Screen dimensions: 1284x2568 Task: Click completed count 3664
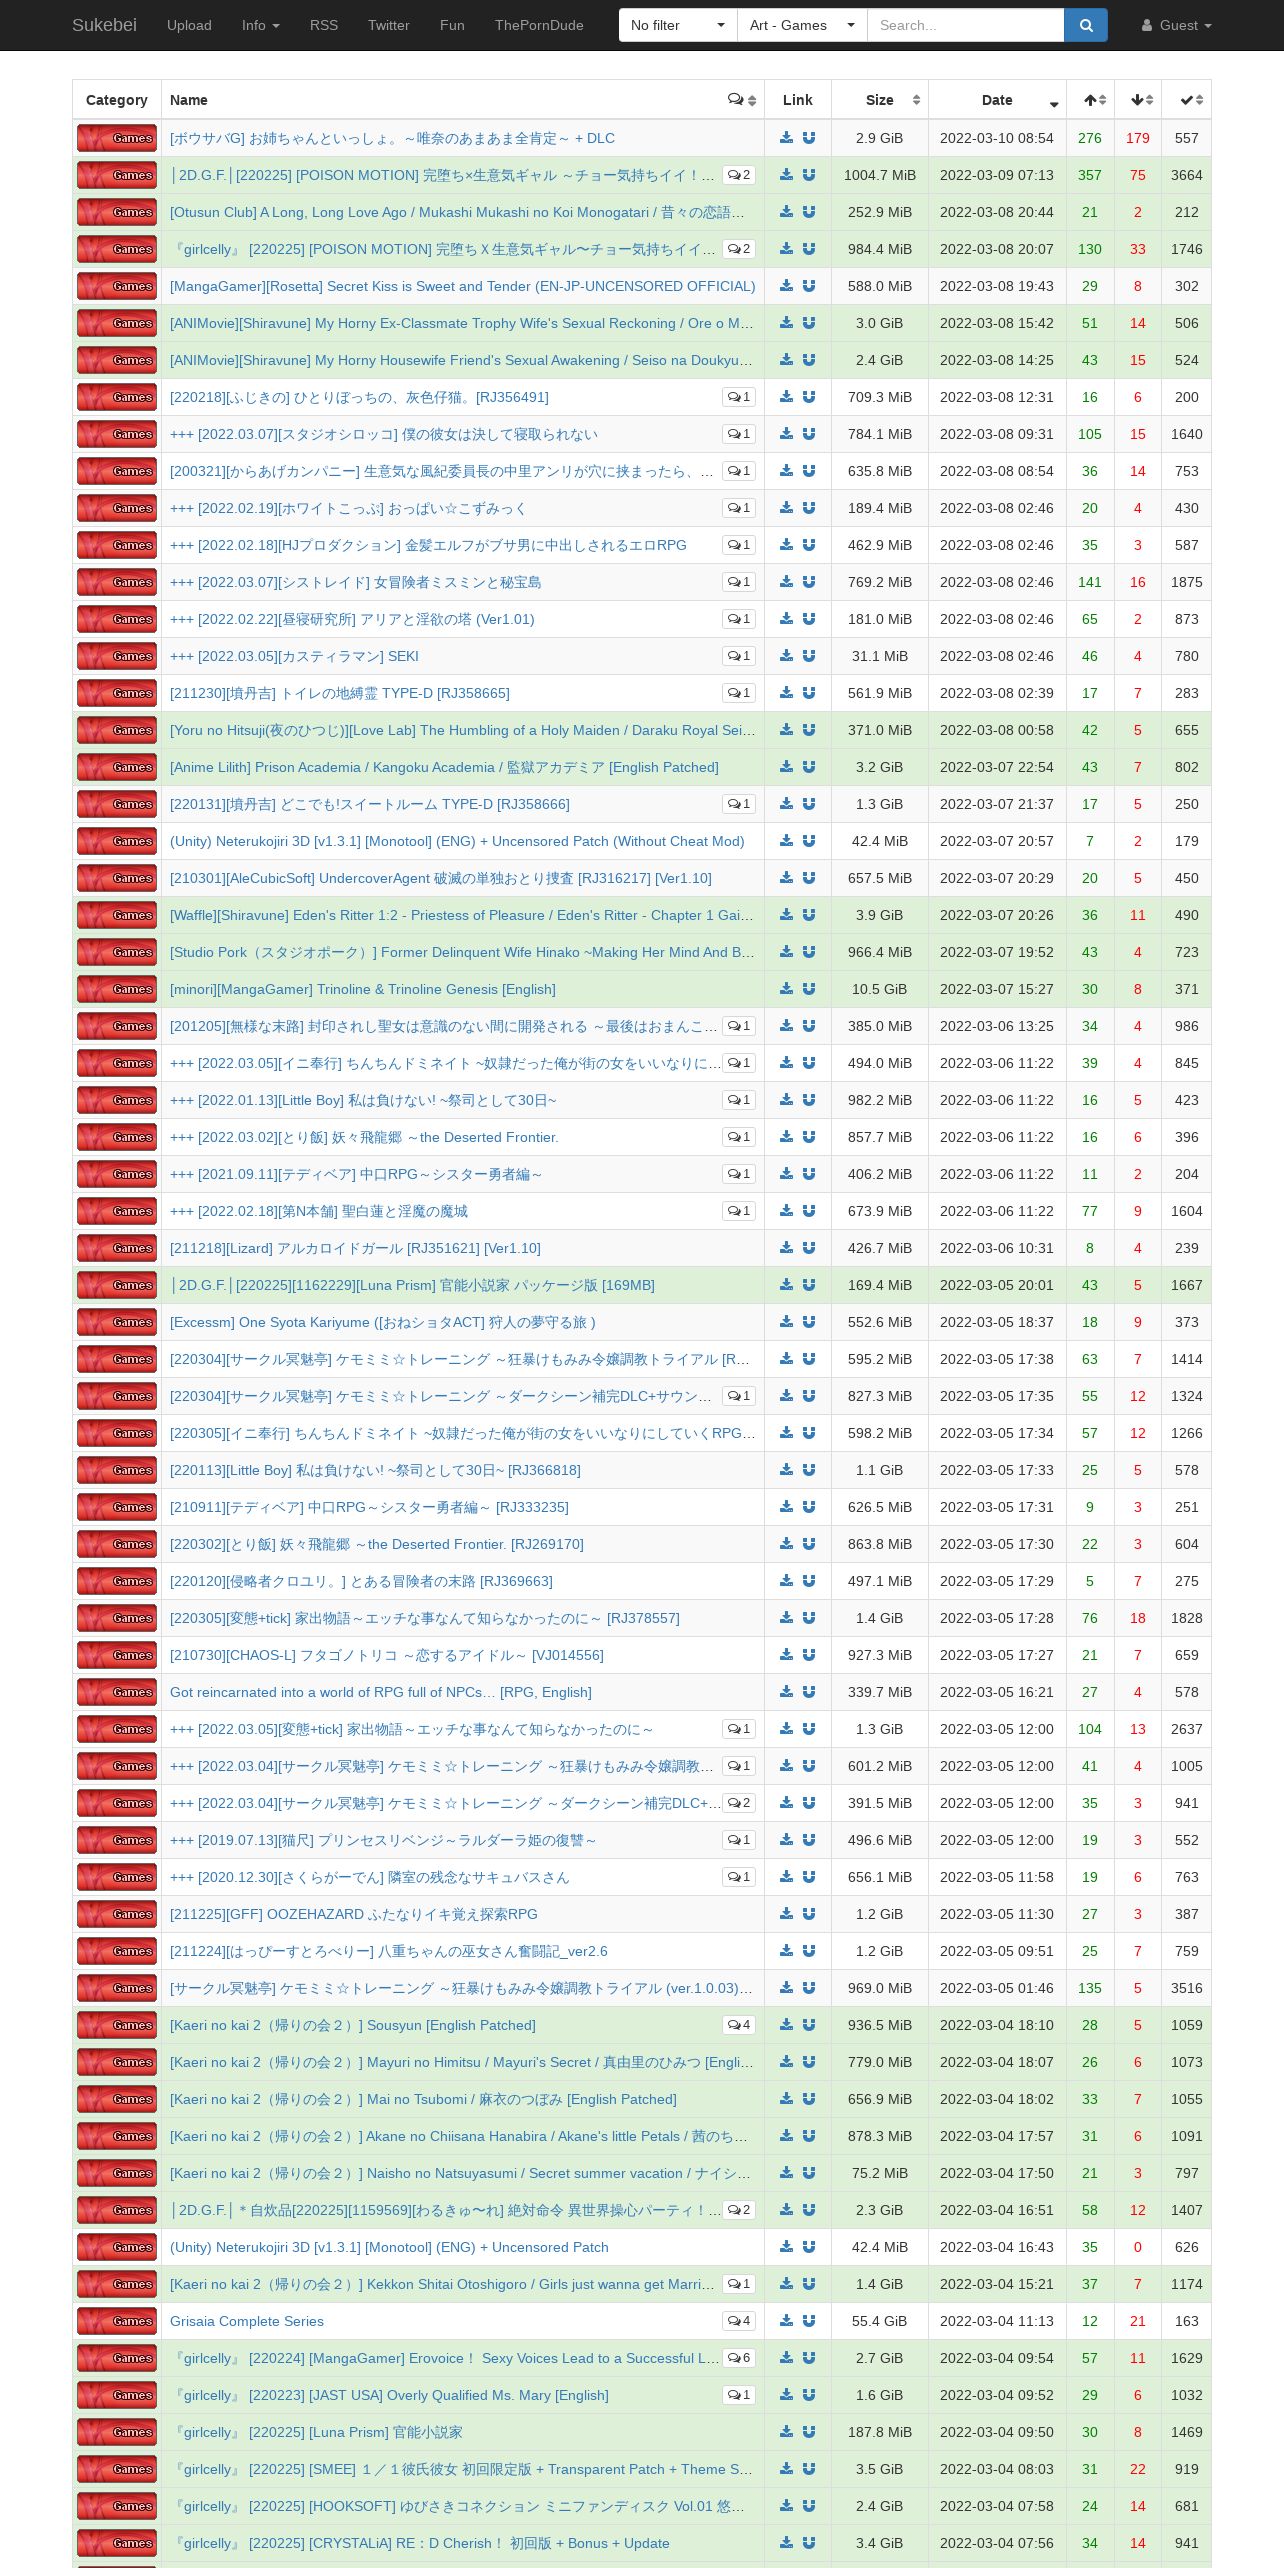(x=1187, y=175)
